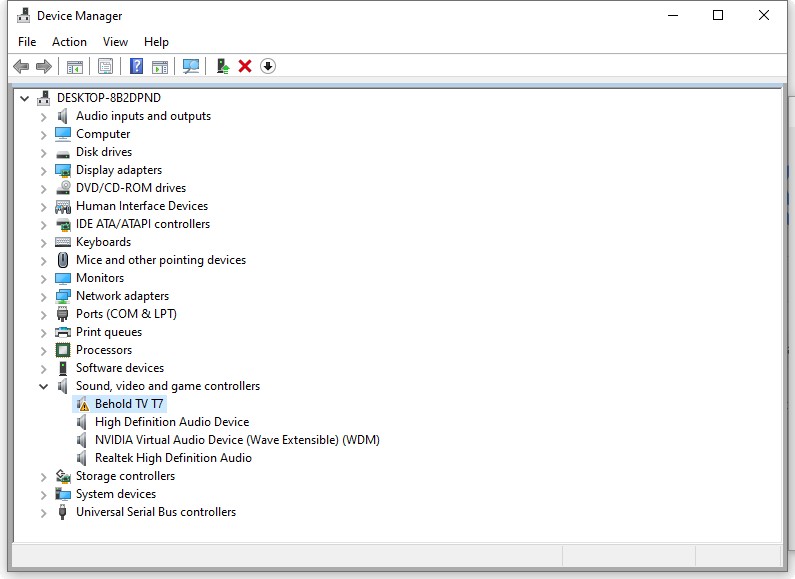Select Realtek High Definition Audio device

coord(172,458)
